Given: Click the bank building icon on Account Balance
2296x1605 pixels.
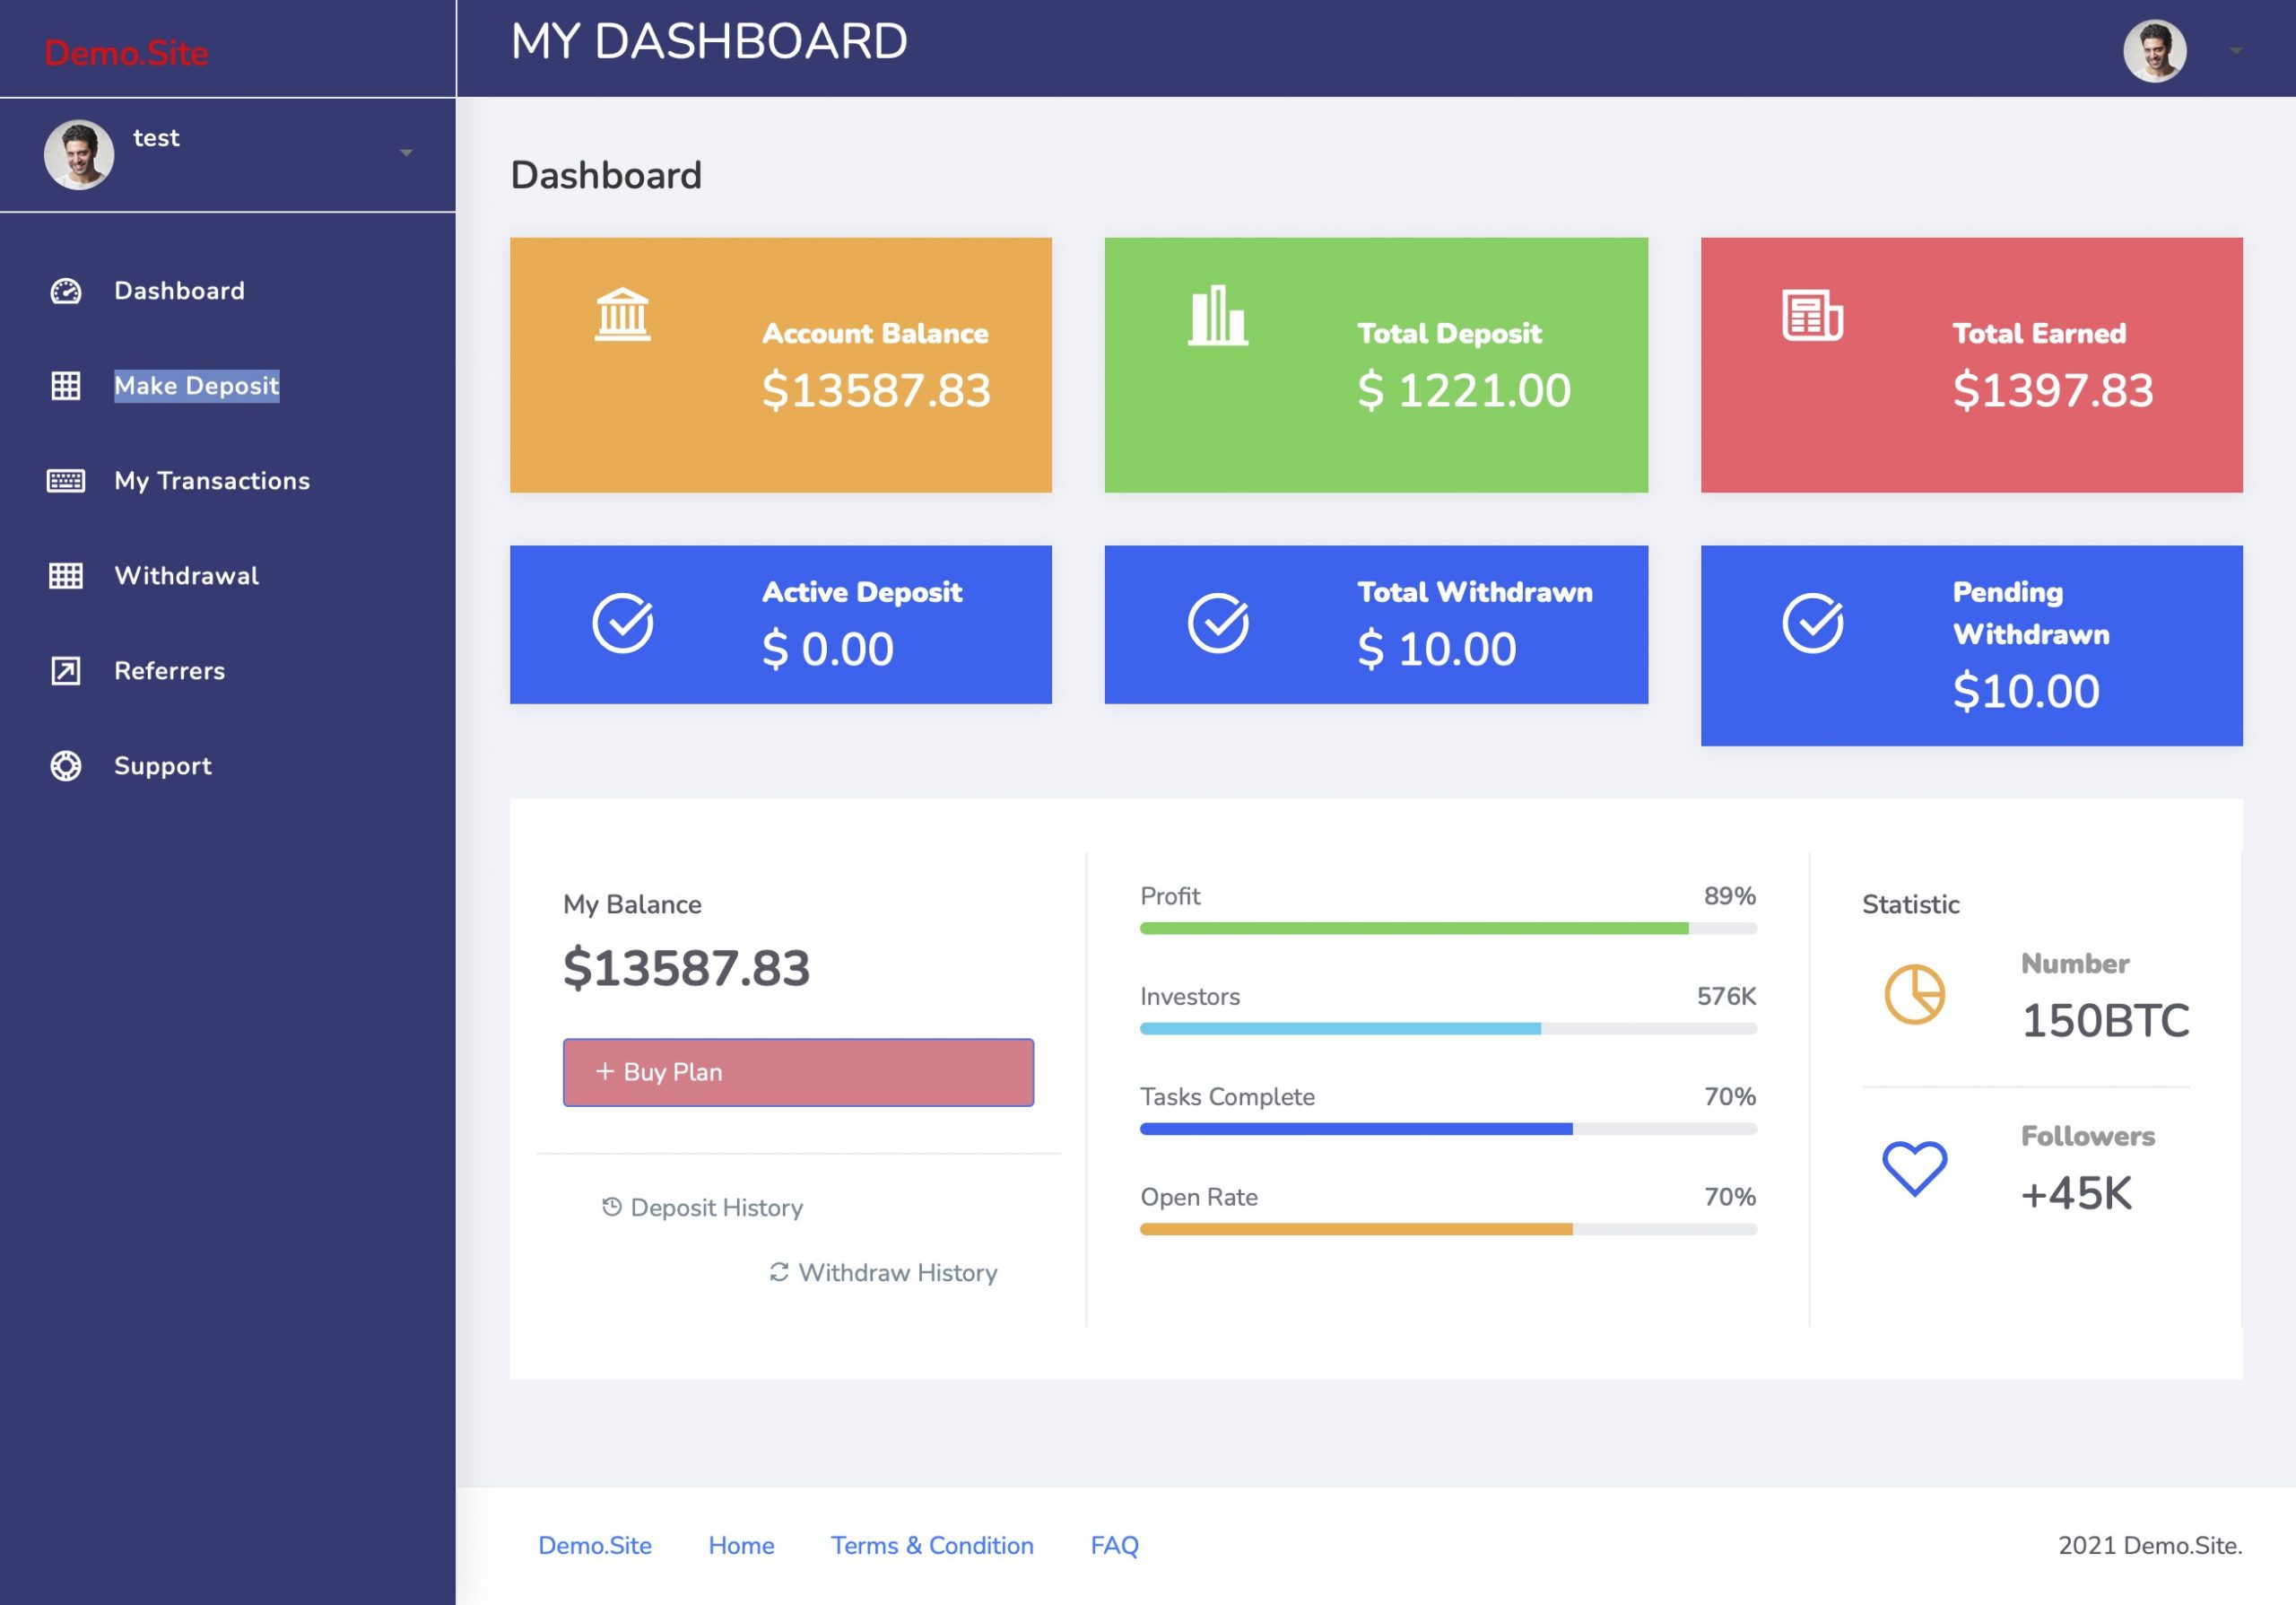Looking at the screenshot, I should pos(622,315).
